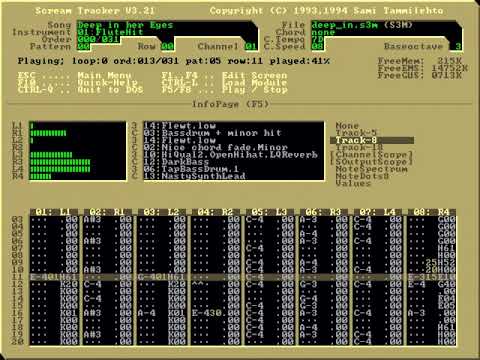480x360 pixels.
Task: Click the InfoPage (F5) heading
Action: 231,104
